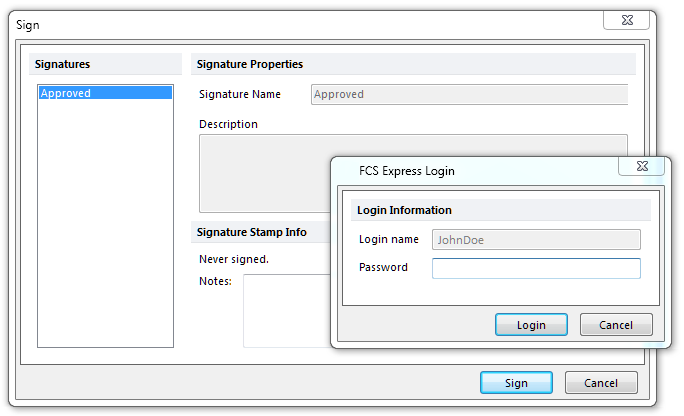Cancel the FCS Express Login dialog
Screen dimensions: 684x416
615,325
